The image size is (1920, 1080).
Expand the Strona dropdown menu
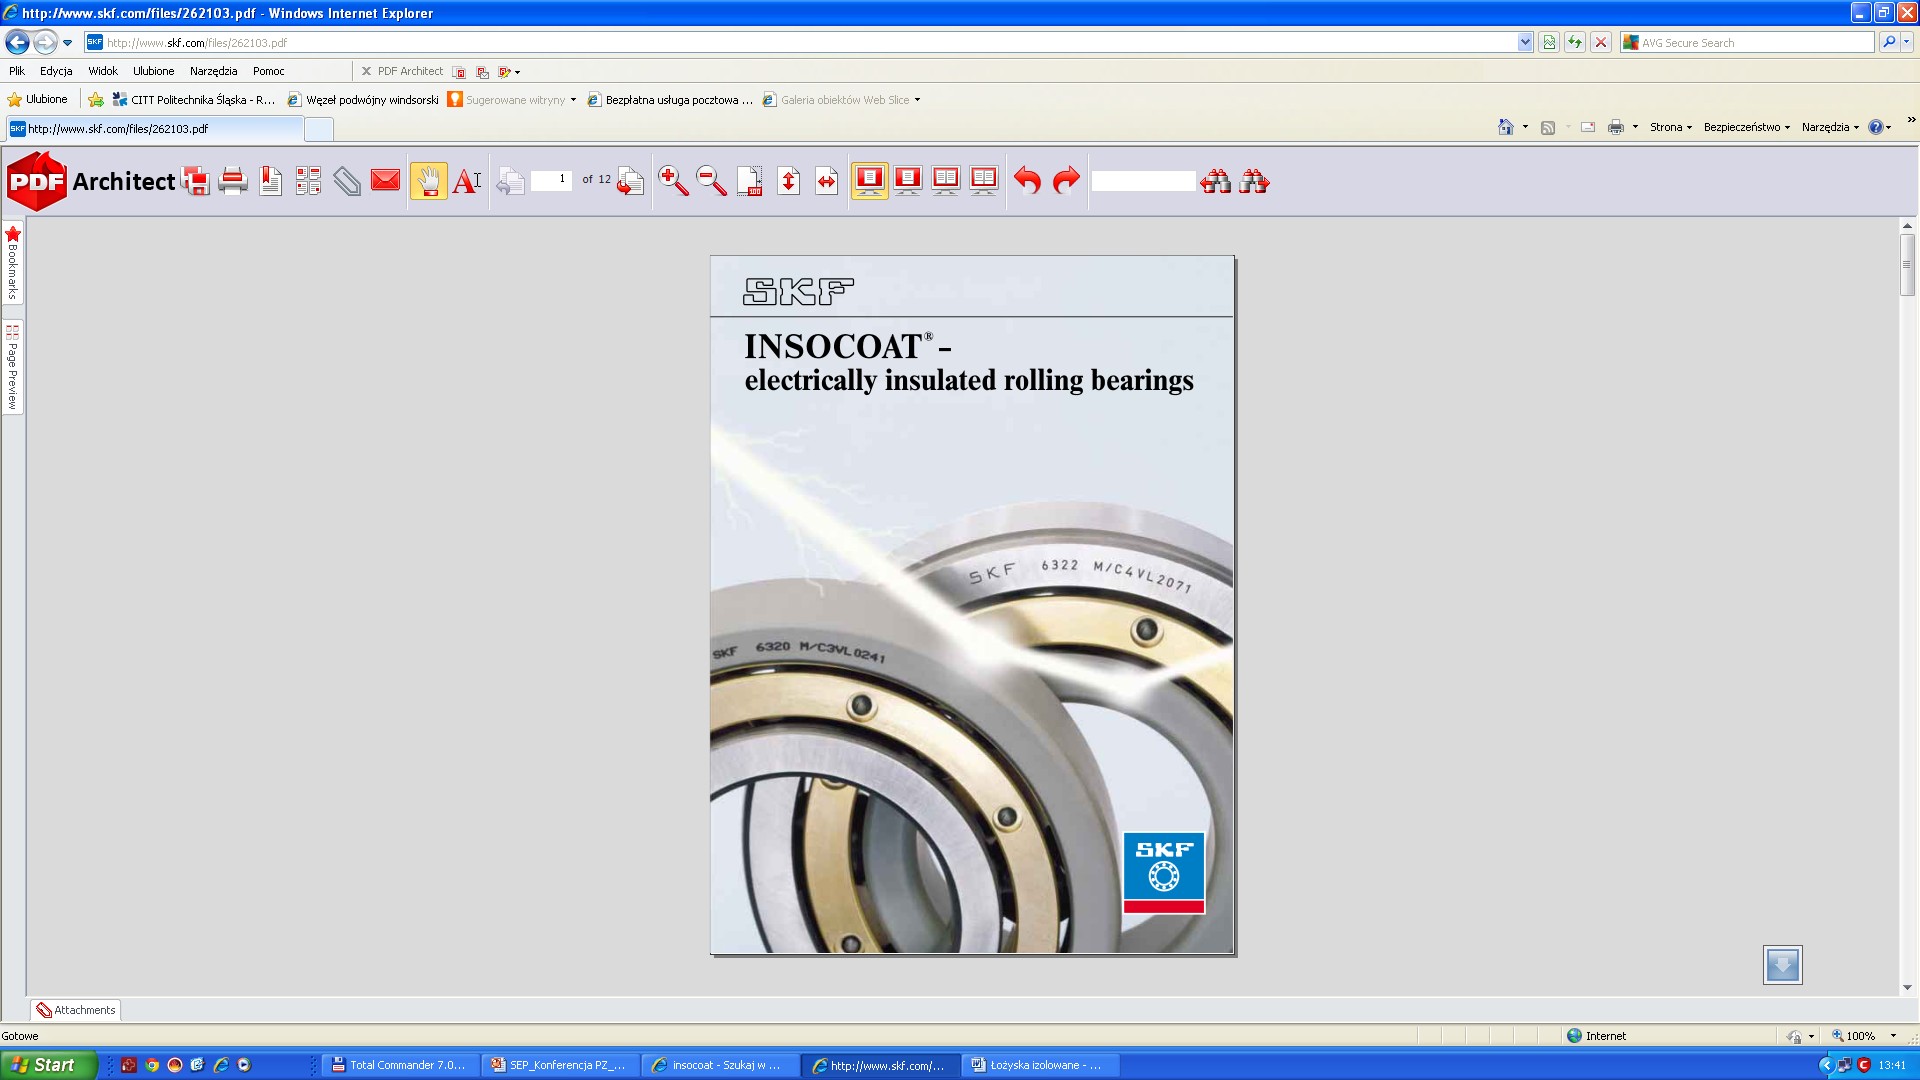1671,127
